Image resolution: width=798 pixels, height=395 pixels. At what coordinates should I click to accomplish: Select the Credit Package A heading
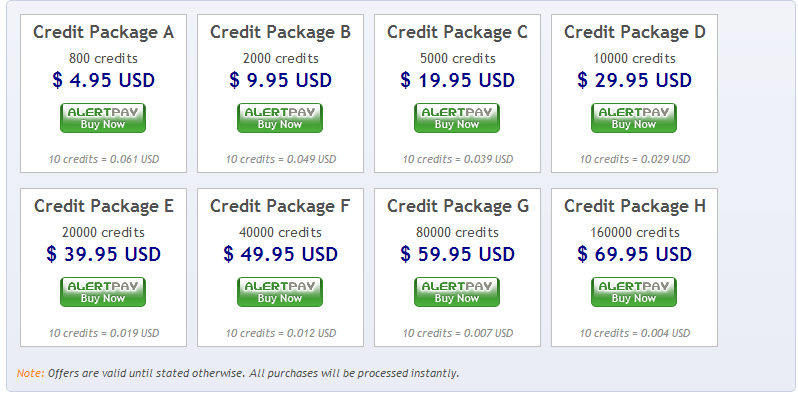(103, 33)
